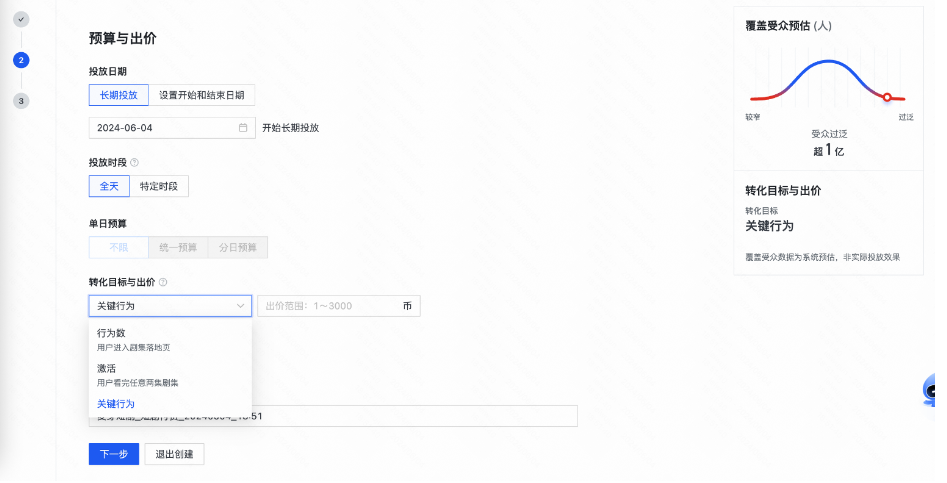Viewport: 947px width, 483px height.
Task: Click the 预算与出价 heading
Action: pyautogui.click(x=123, y=39)
